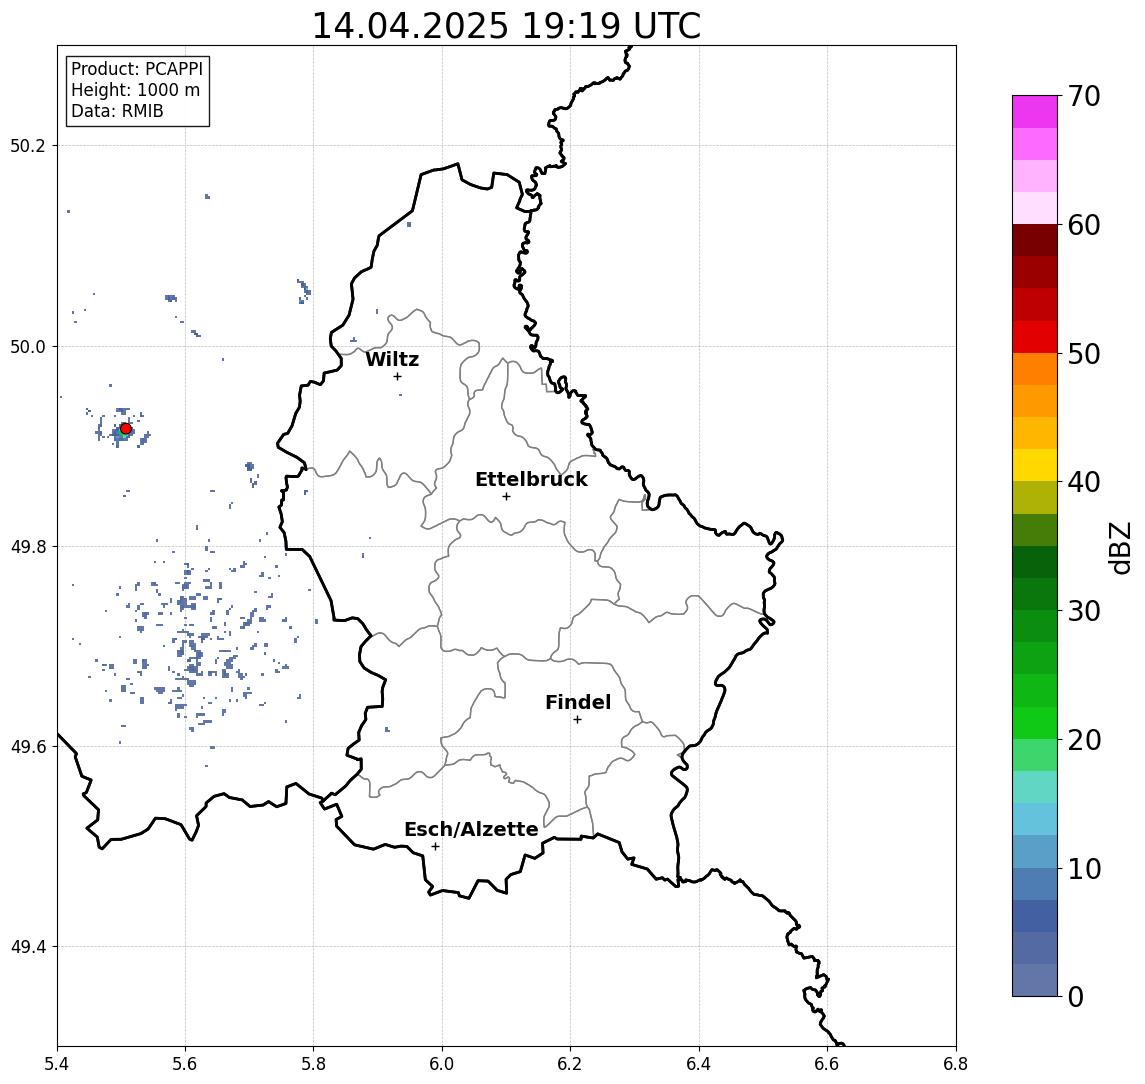Viewport: 1145px width, 1084px height.
Task: Click the colorbar tick label 30
Action: pyautogui.click(x=1084, y=611)
